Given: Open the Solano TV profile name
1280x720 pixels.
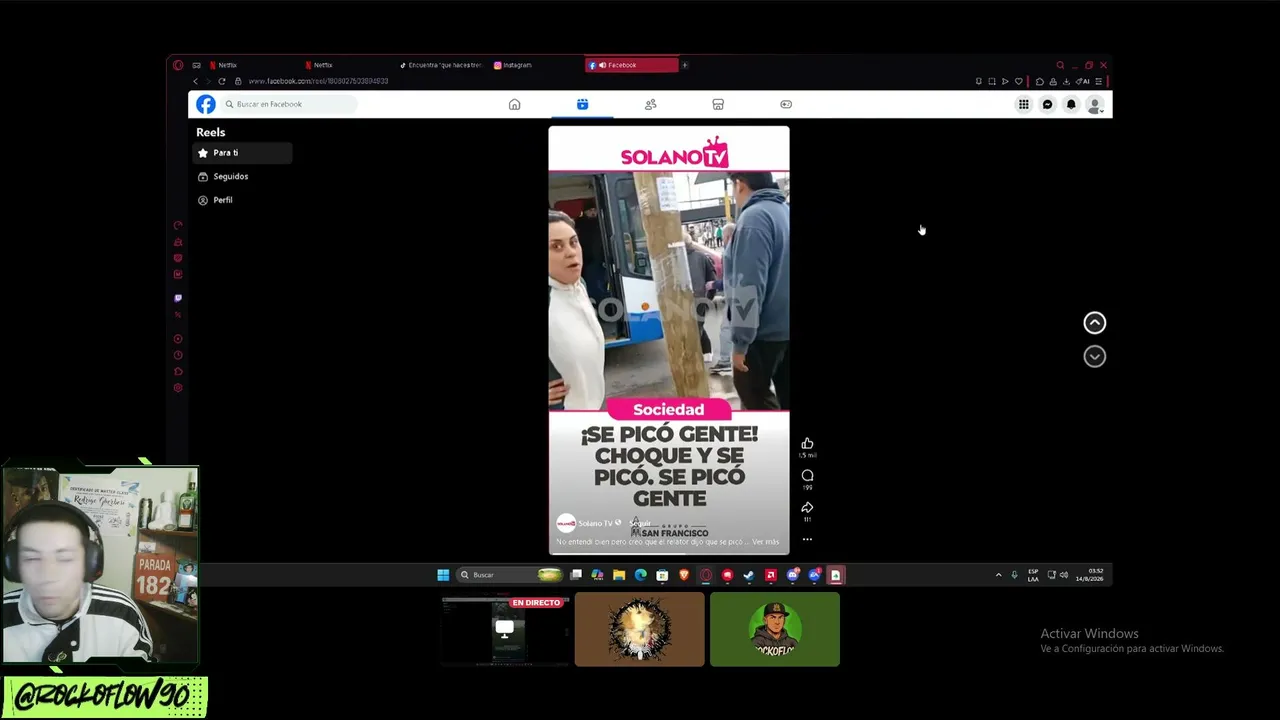Looking at the screenshot, I should pyautogui.click(x=596, y=523).
